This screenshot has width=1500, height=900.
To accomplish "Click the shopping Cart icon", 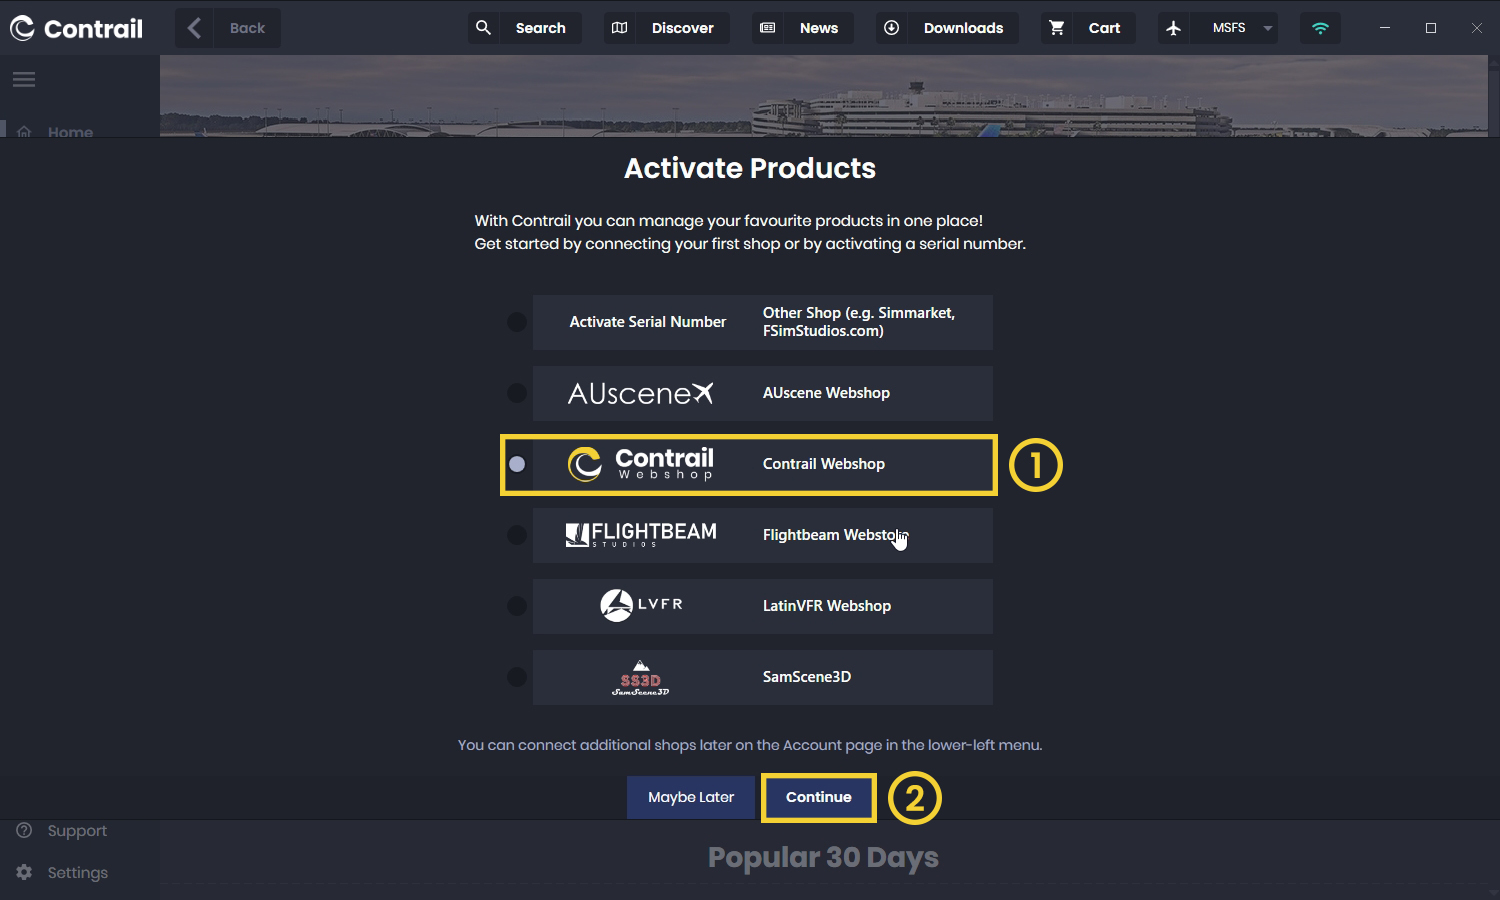I will 1057,28.
